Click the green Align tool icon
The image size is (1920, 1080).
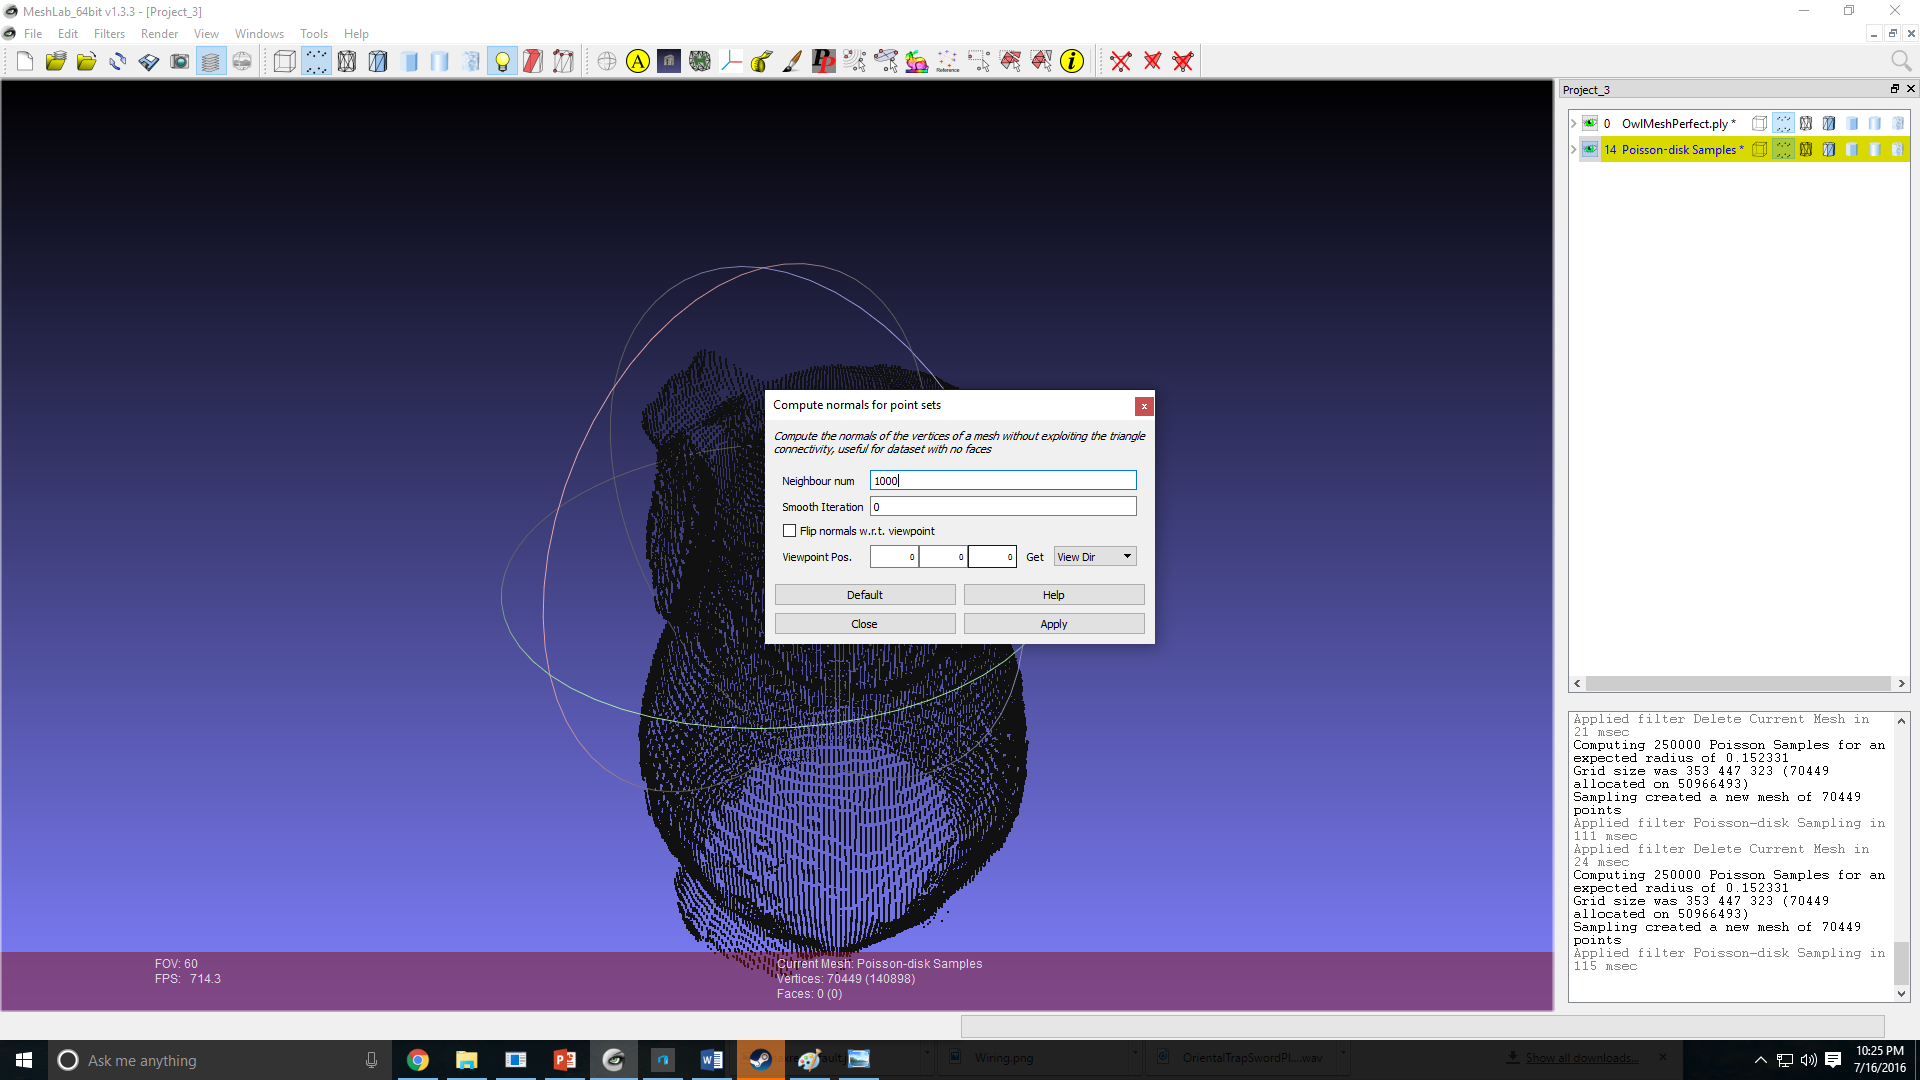click(700, 62)
